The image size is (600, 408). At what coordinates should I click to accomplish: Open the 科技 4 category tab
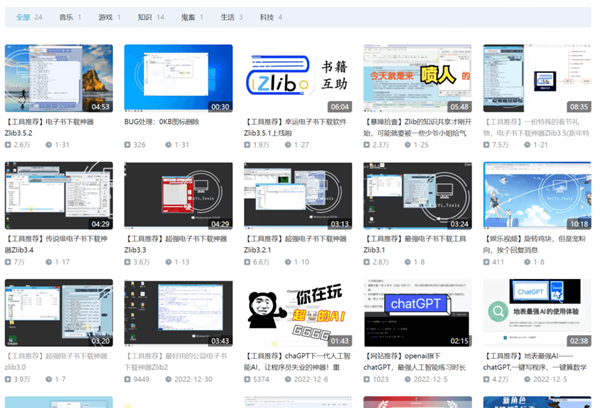coord(271,17)
